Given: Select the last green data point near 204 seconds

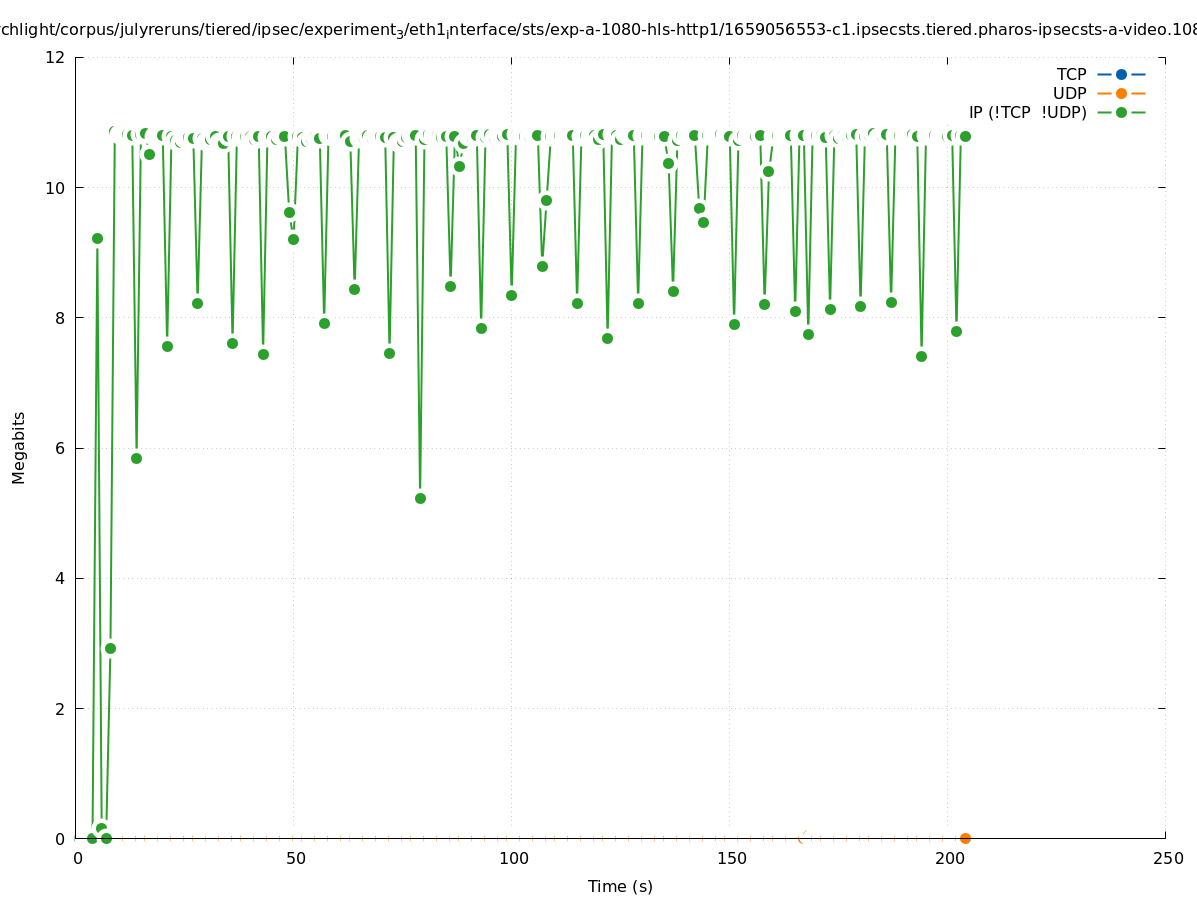Looking at the screenshot, I should pos(965,136).
